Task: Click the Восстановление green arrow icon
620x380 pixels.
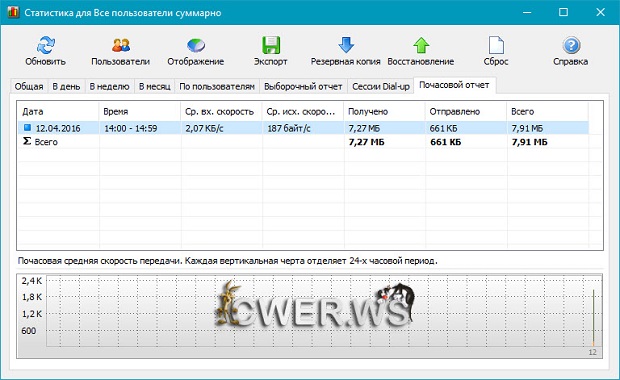Action: click(x=421, y=45)
